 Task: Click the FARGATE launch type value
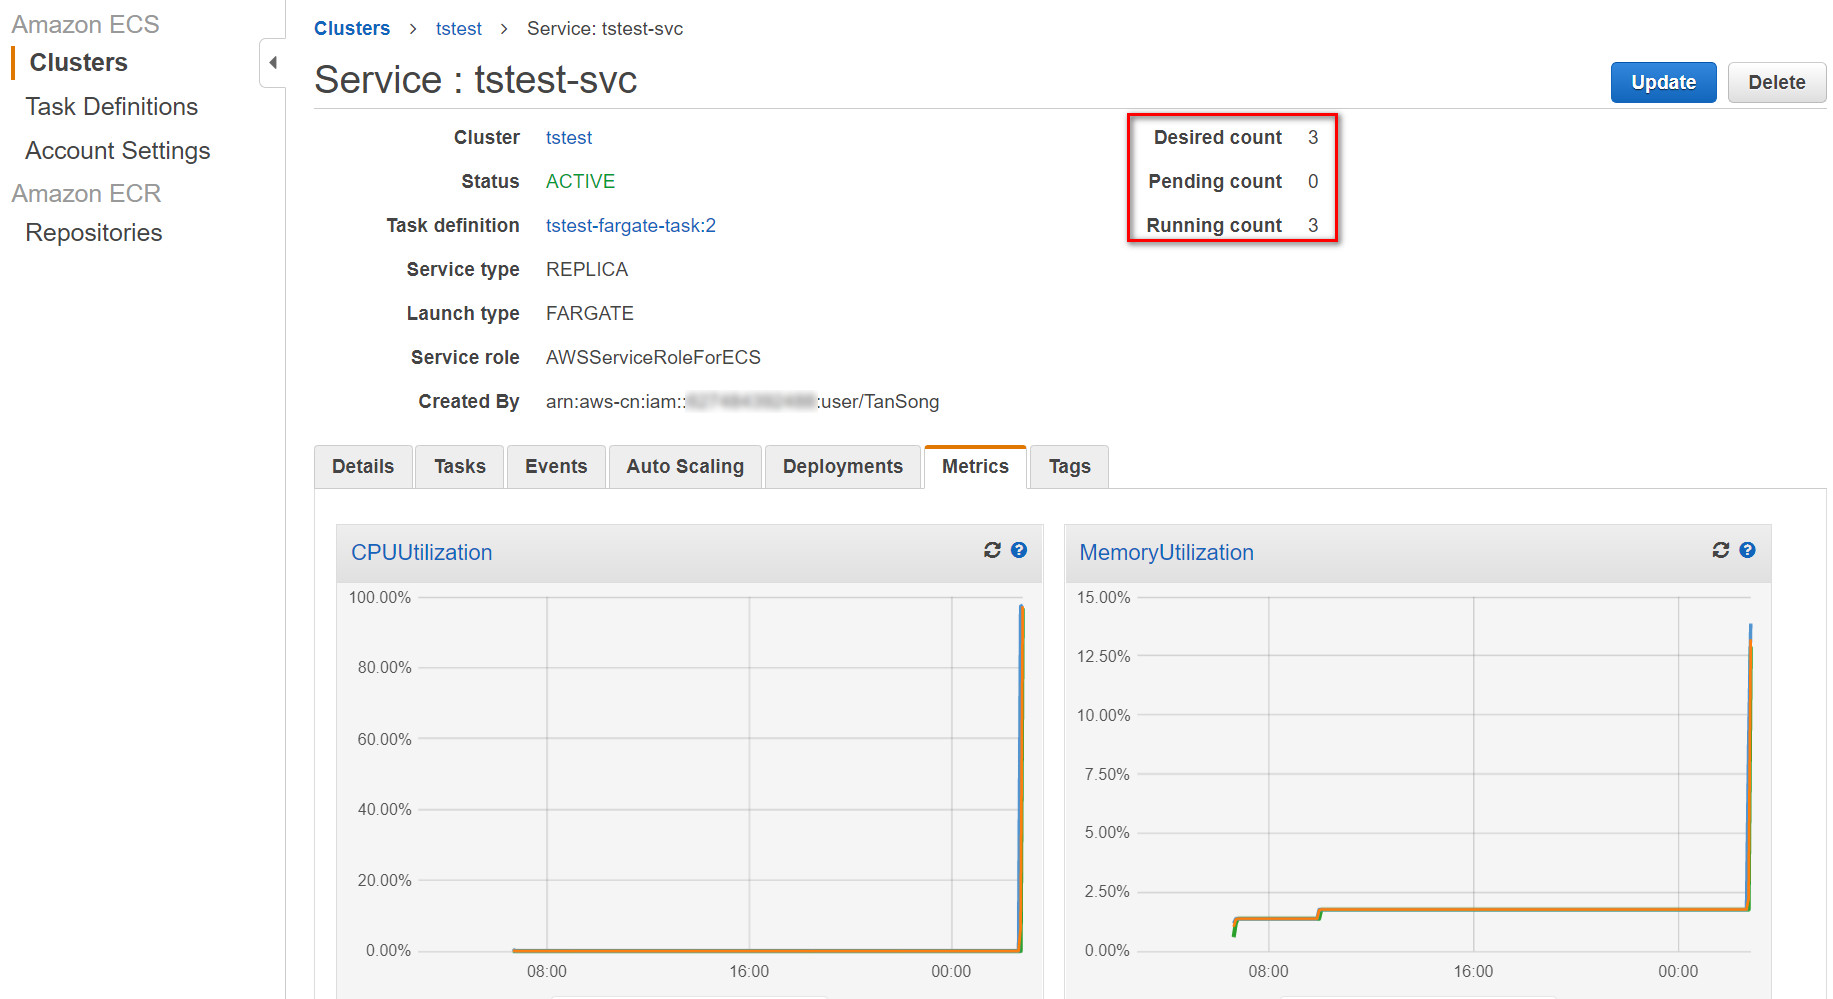(x=590, y=314)
